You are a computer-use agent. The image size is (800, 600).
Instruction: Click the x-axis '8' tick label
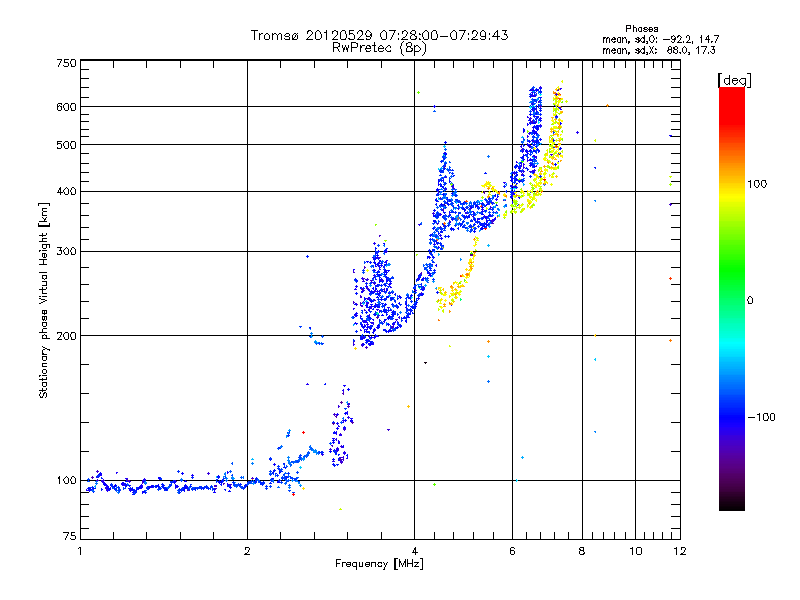coord(582,551)
